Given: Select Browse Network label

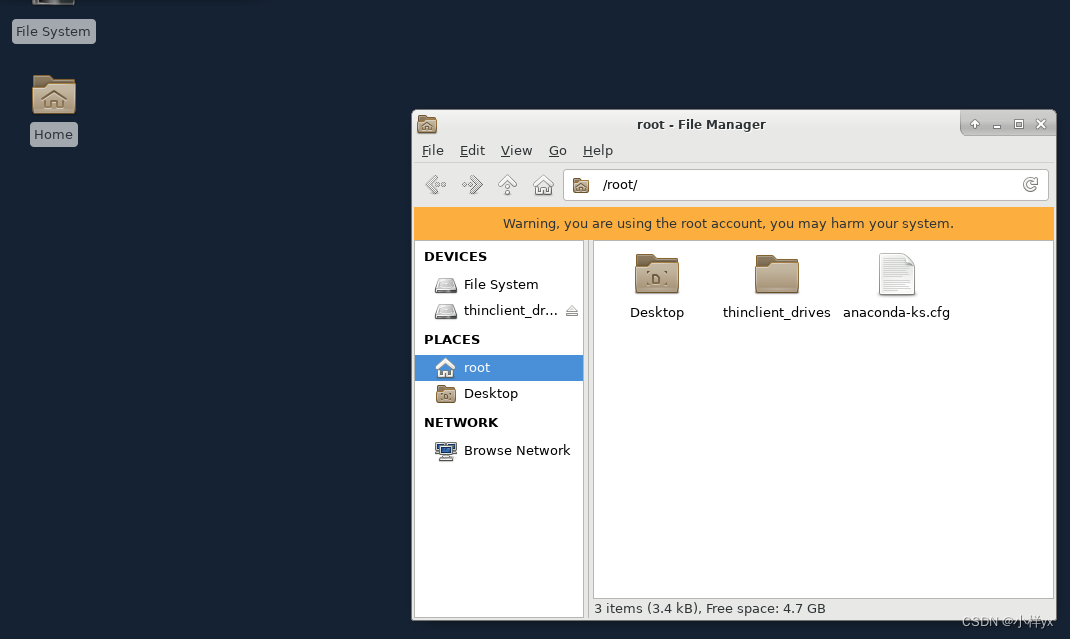Looking at the screenshot, I should [x=517, y=451].
